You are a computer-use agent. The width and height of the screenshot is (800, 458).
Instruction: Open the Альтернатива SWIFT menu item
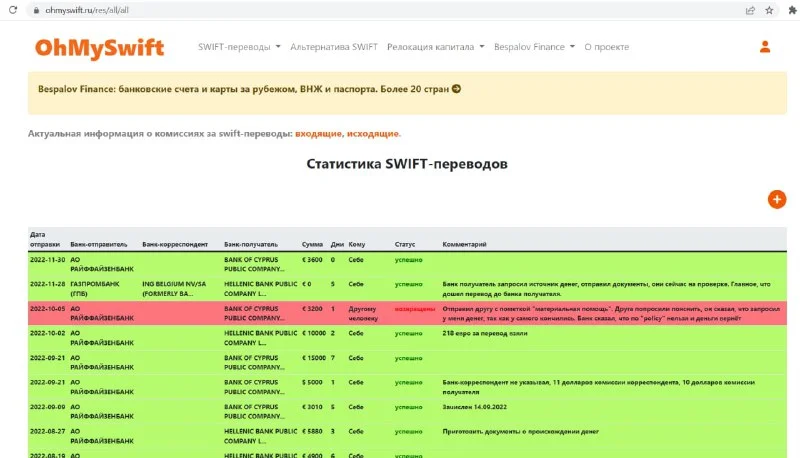[333, 47]
